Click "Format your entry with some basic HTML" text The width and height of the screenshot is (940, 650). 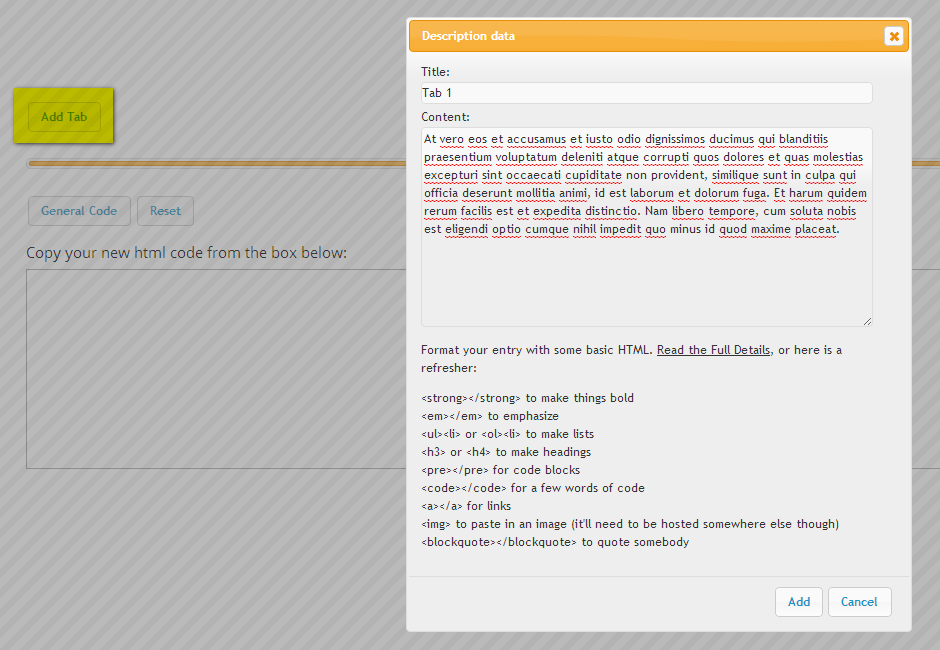[537, 350]
